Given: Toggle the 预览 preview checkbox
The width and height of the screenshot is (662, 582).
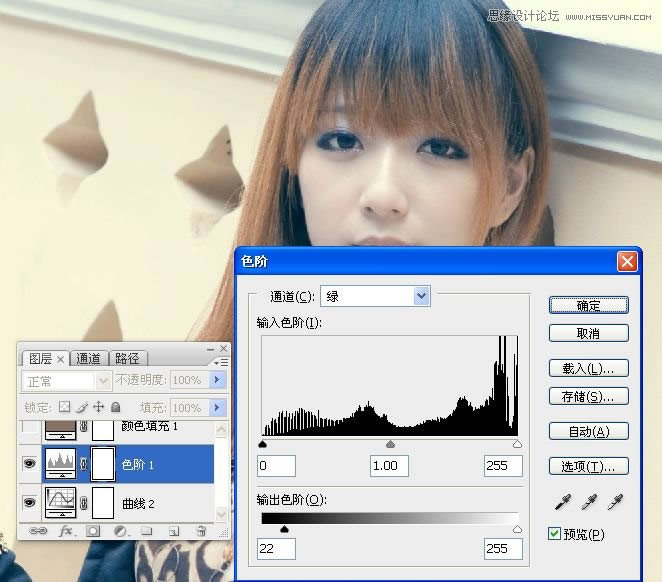Looking at the screenshot, I should click(555, 534).
